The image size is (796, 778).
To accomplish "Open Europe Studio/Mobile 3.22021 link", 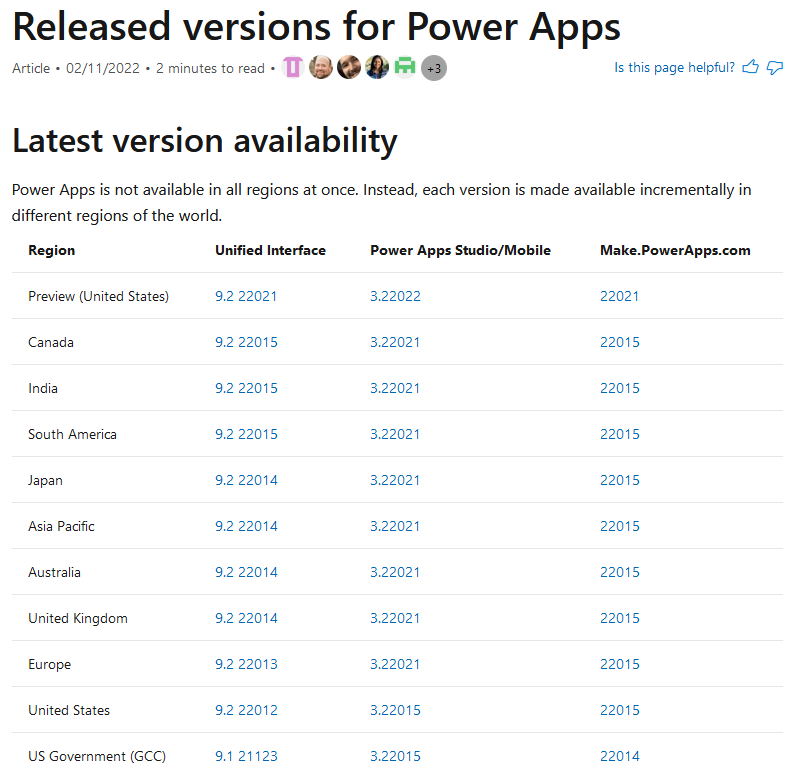I will click(395, 664).
